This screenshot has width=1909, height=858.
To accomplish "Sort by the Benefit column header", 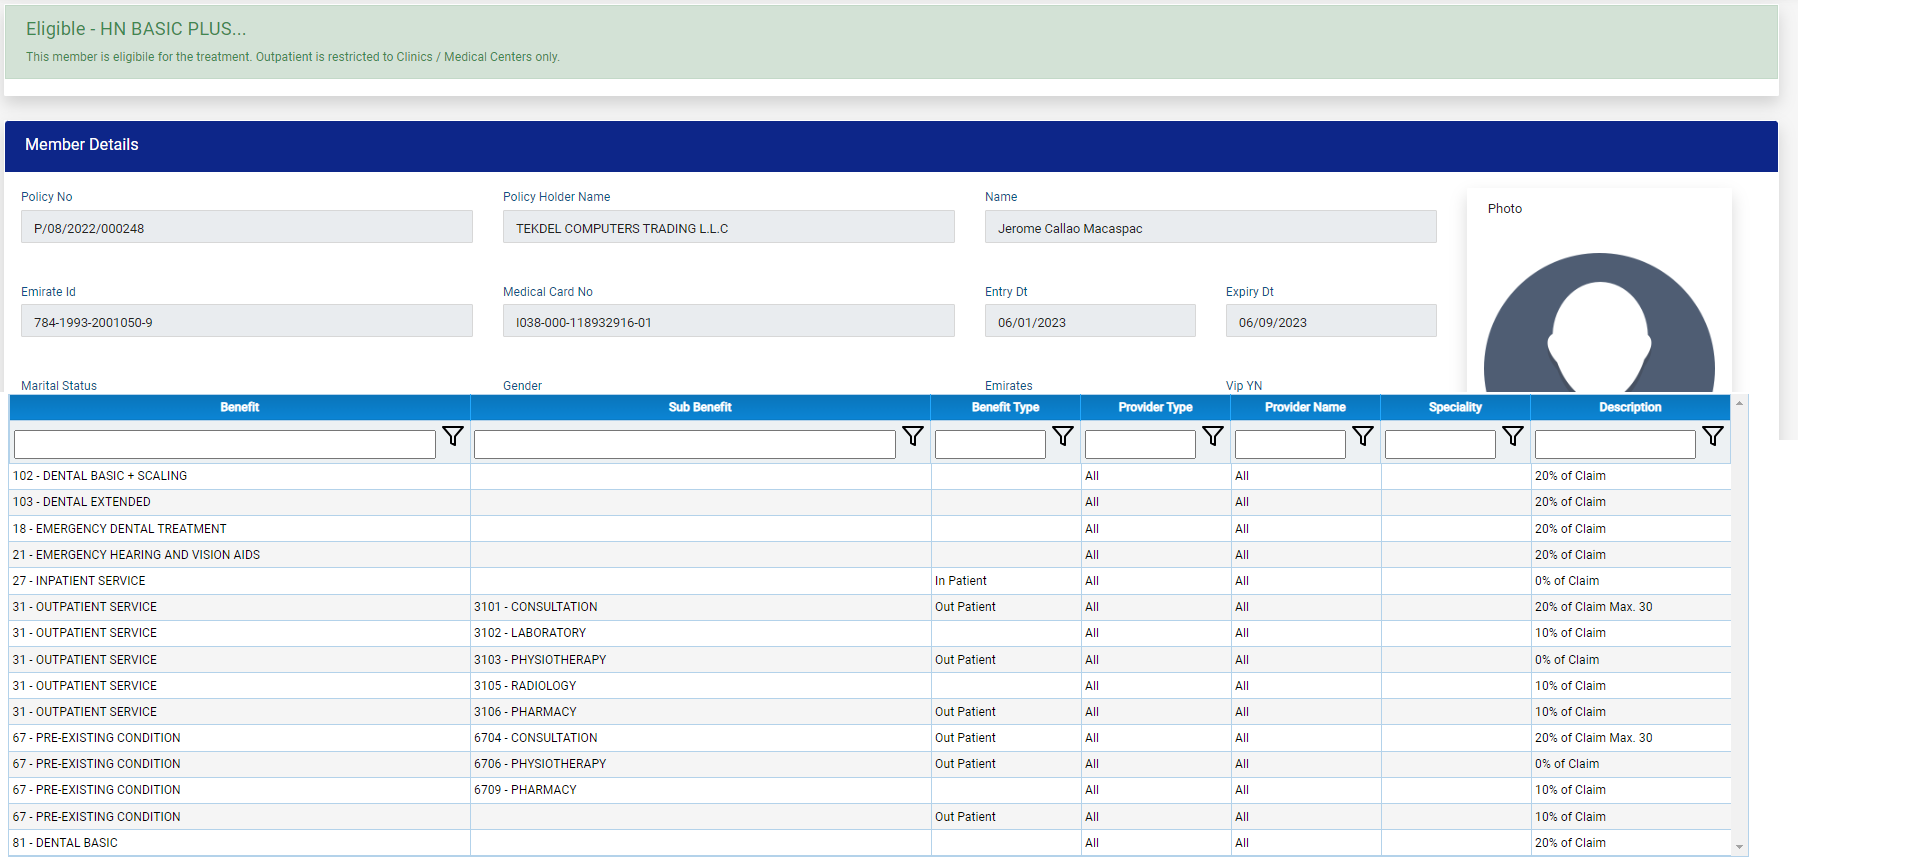I will 239,407.
